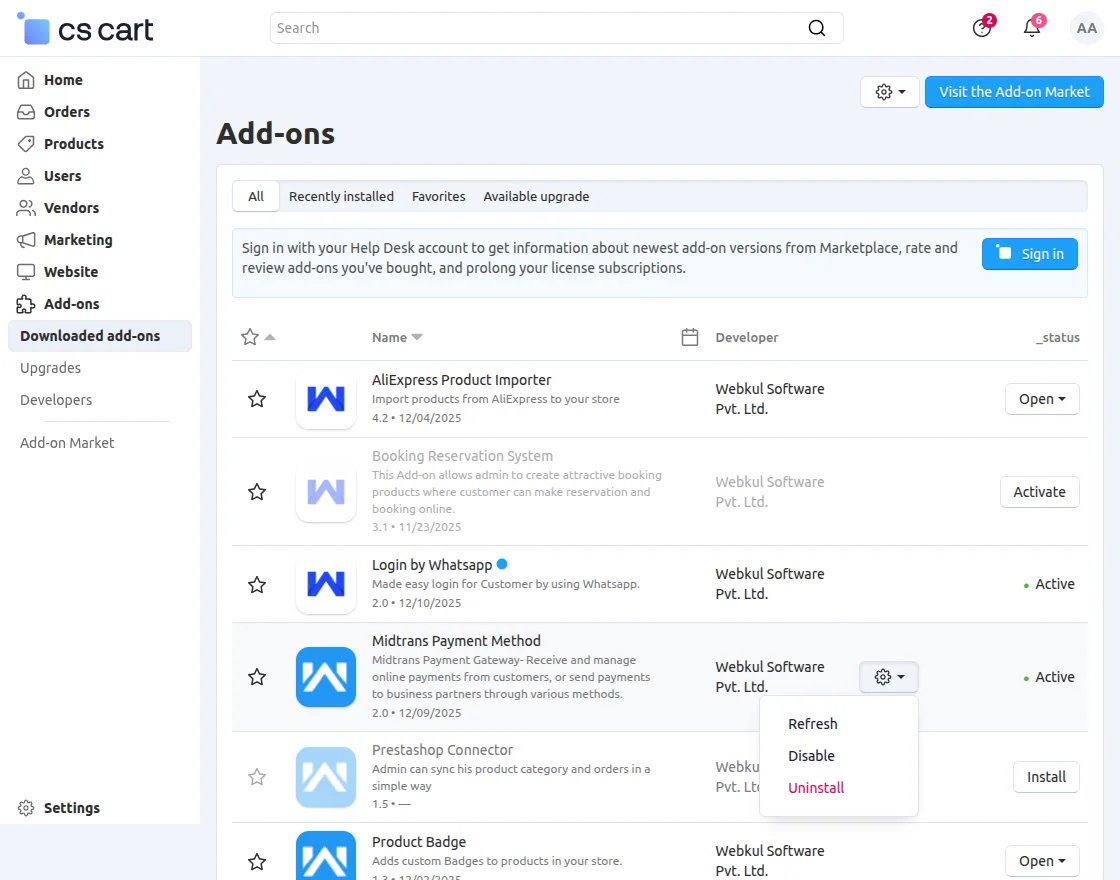1120x880 pixels.
Task: Favorite the Login by Whatsapp add-on
Action: point(257,584)
